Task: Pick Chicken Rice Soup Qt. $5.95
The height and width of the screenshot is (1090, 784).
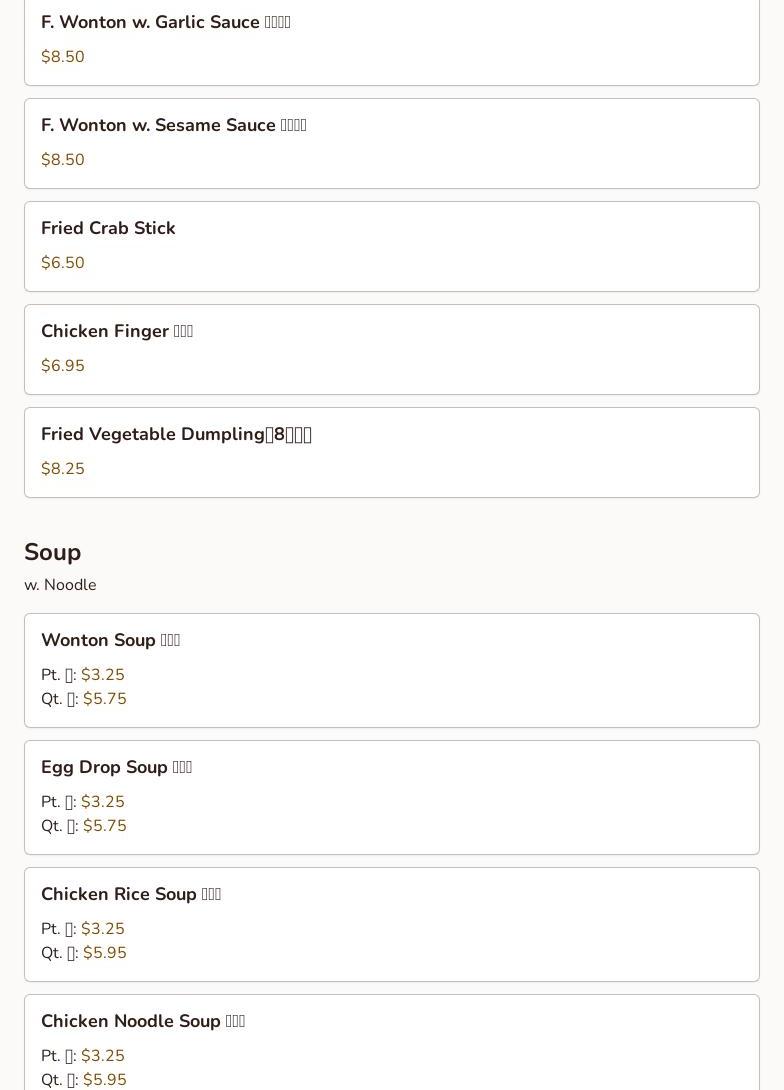Action: pos(104,953)
